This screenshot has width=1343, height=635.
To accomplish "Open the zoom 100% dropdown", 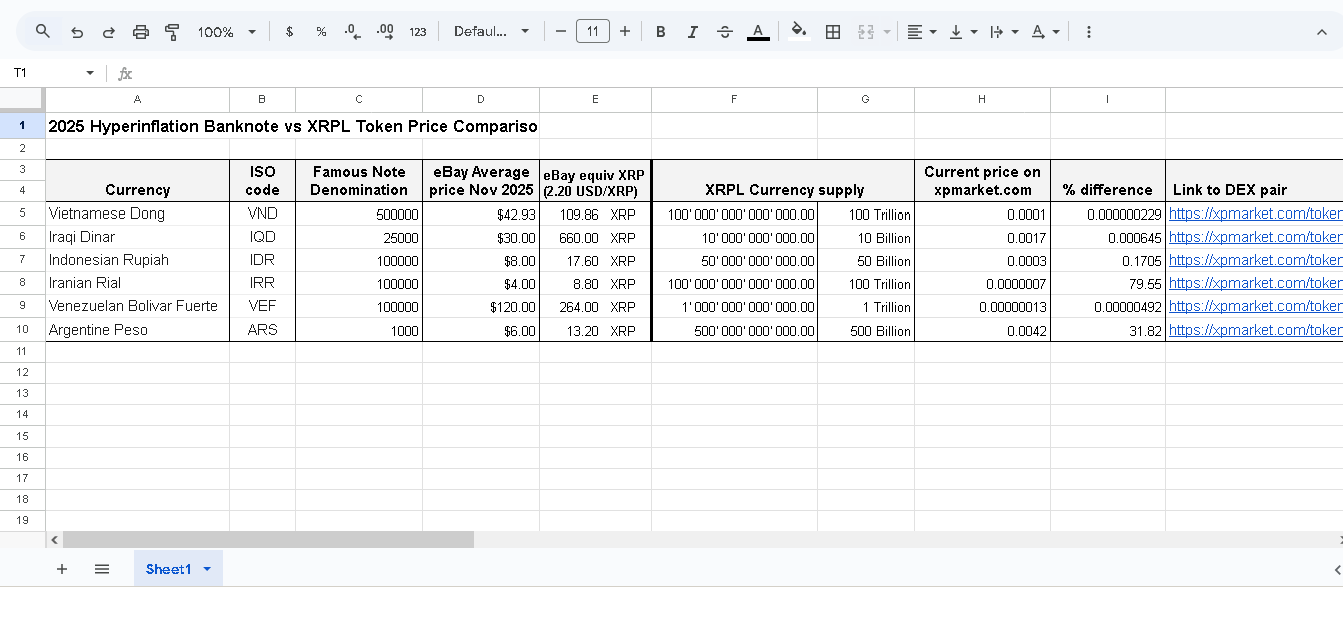I will coord(227,32).
